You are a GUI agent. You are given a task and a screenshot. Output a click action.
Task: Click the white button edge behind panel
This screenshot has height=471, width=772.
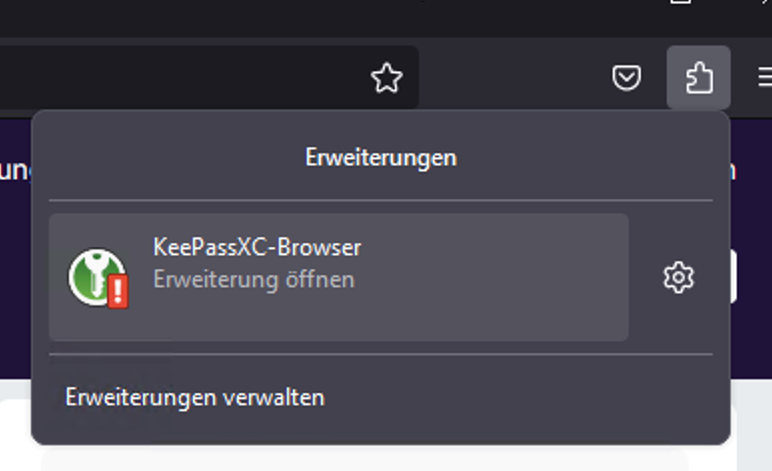tap(734, 276)
